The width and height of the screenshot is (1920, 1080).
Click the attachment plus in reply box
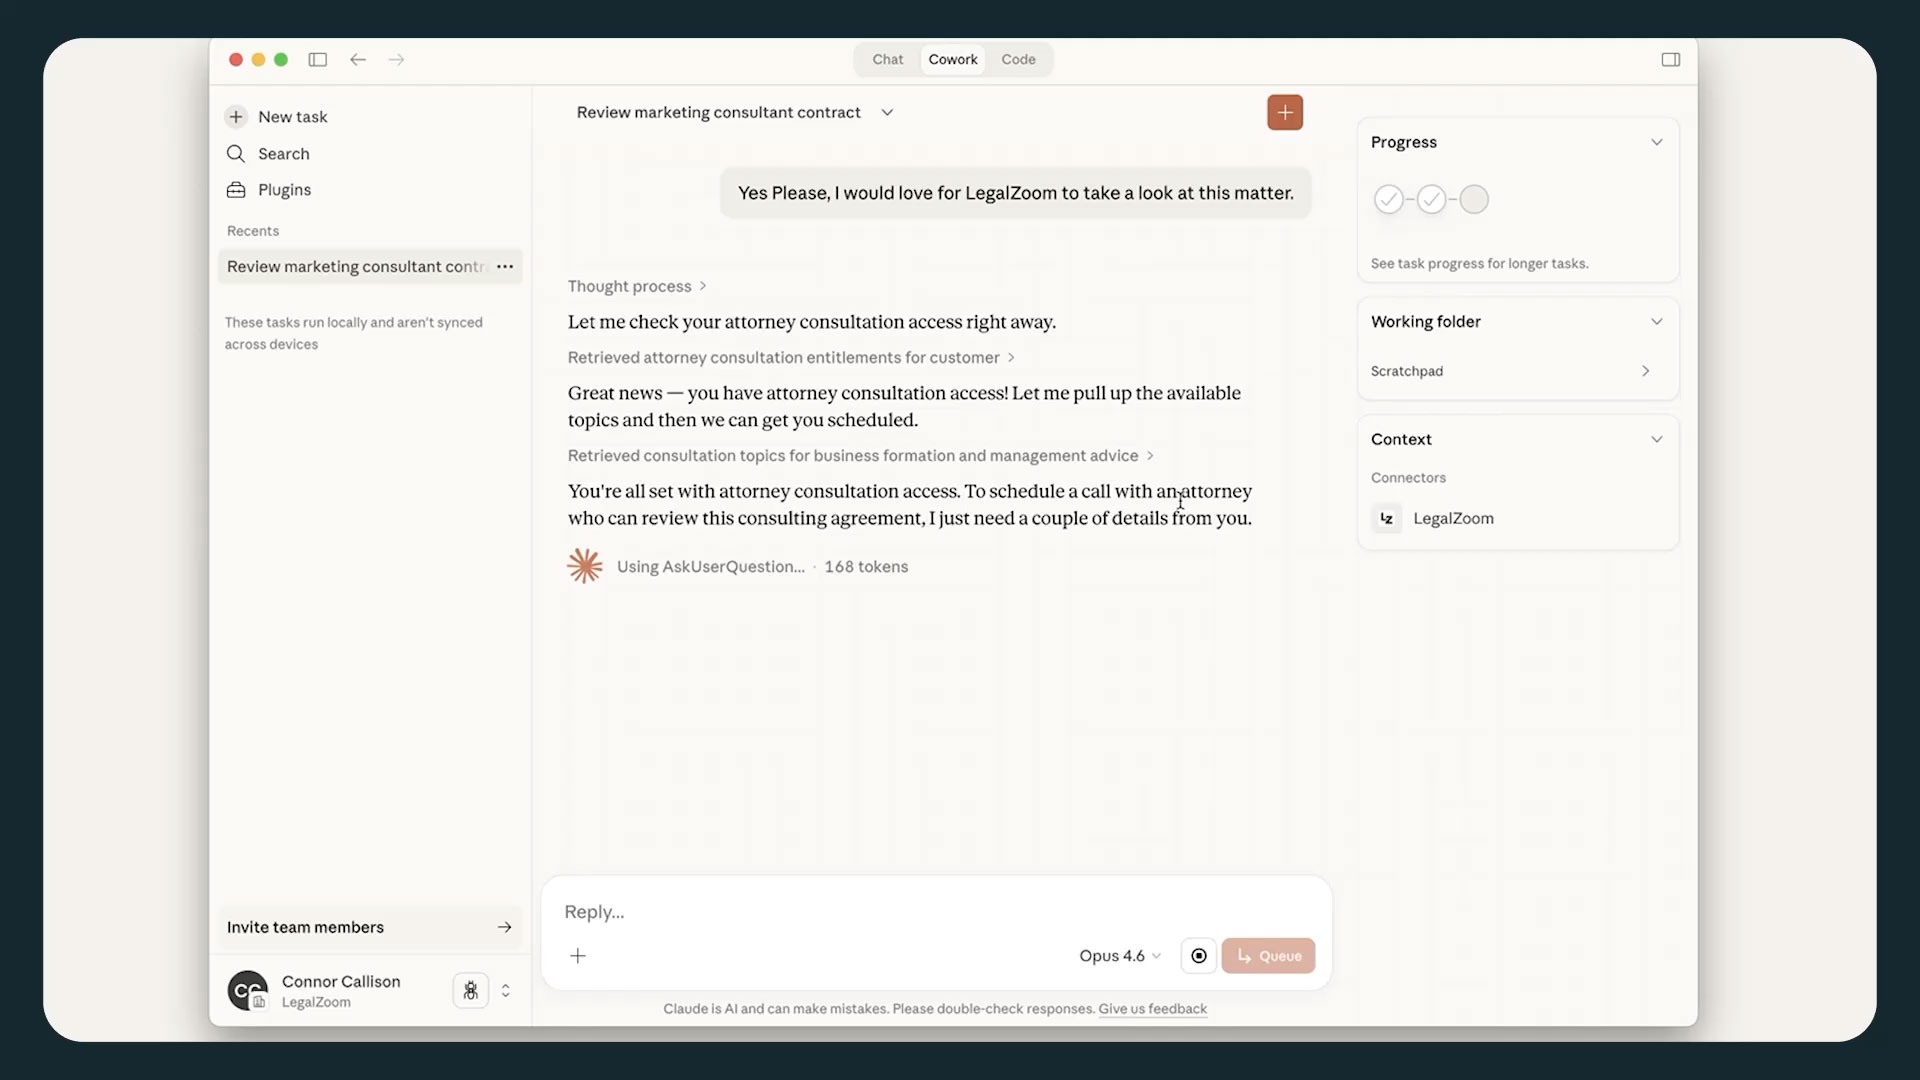(578, 956)
